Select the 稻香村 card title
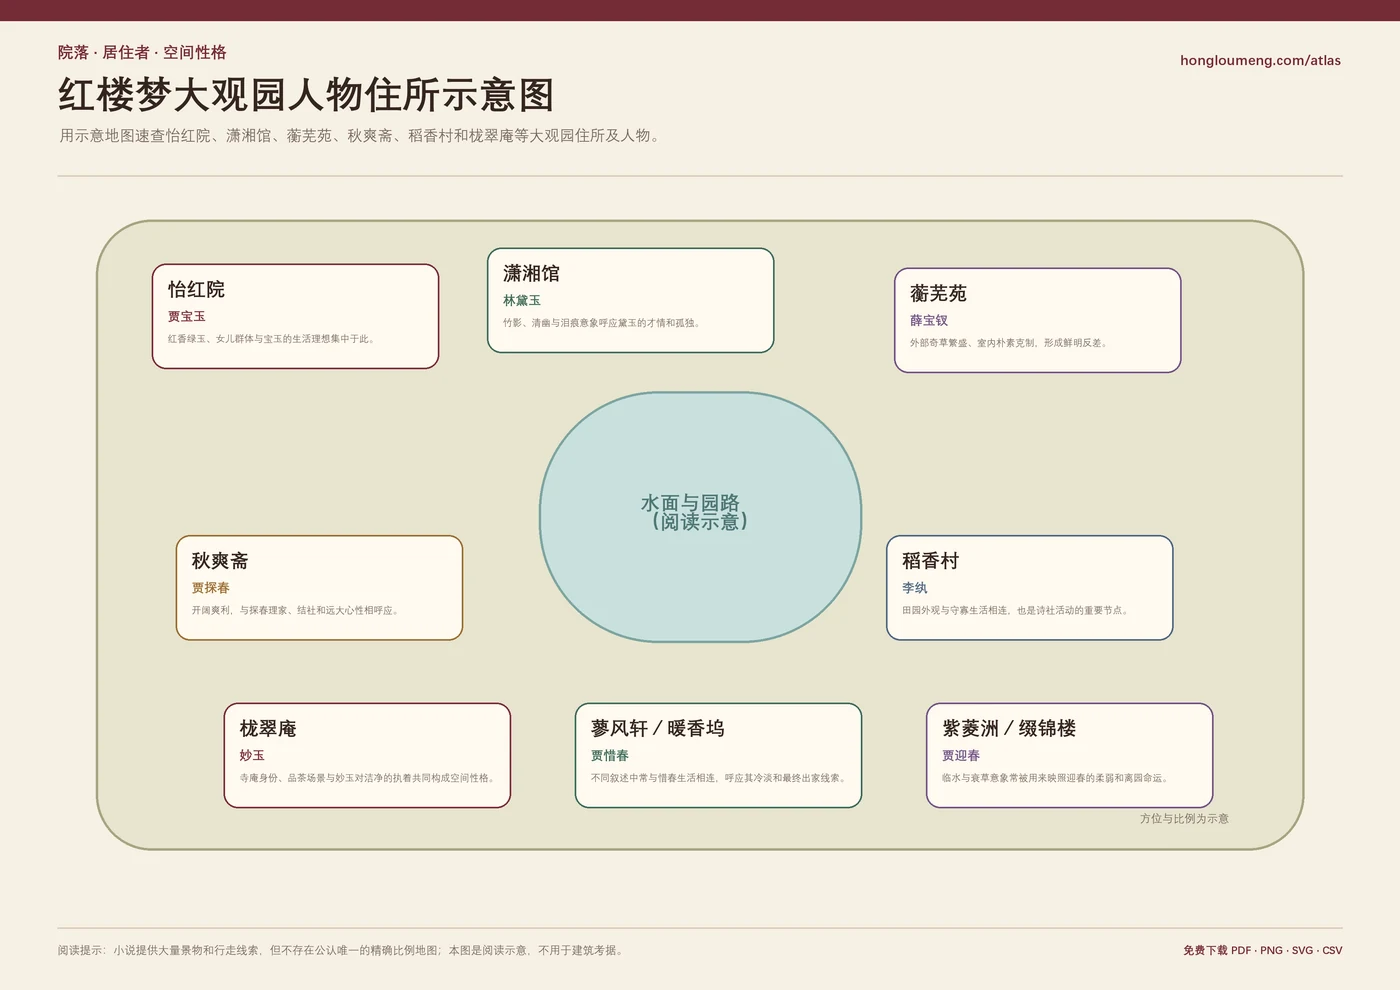This screenshot has width=1400, height=990. 930,561
